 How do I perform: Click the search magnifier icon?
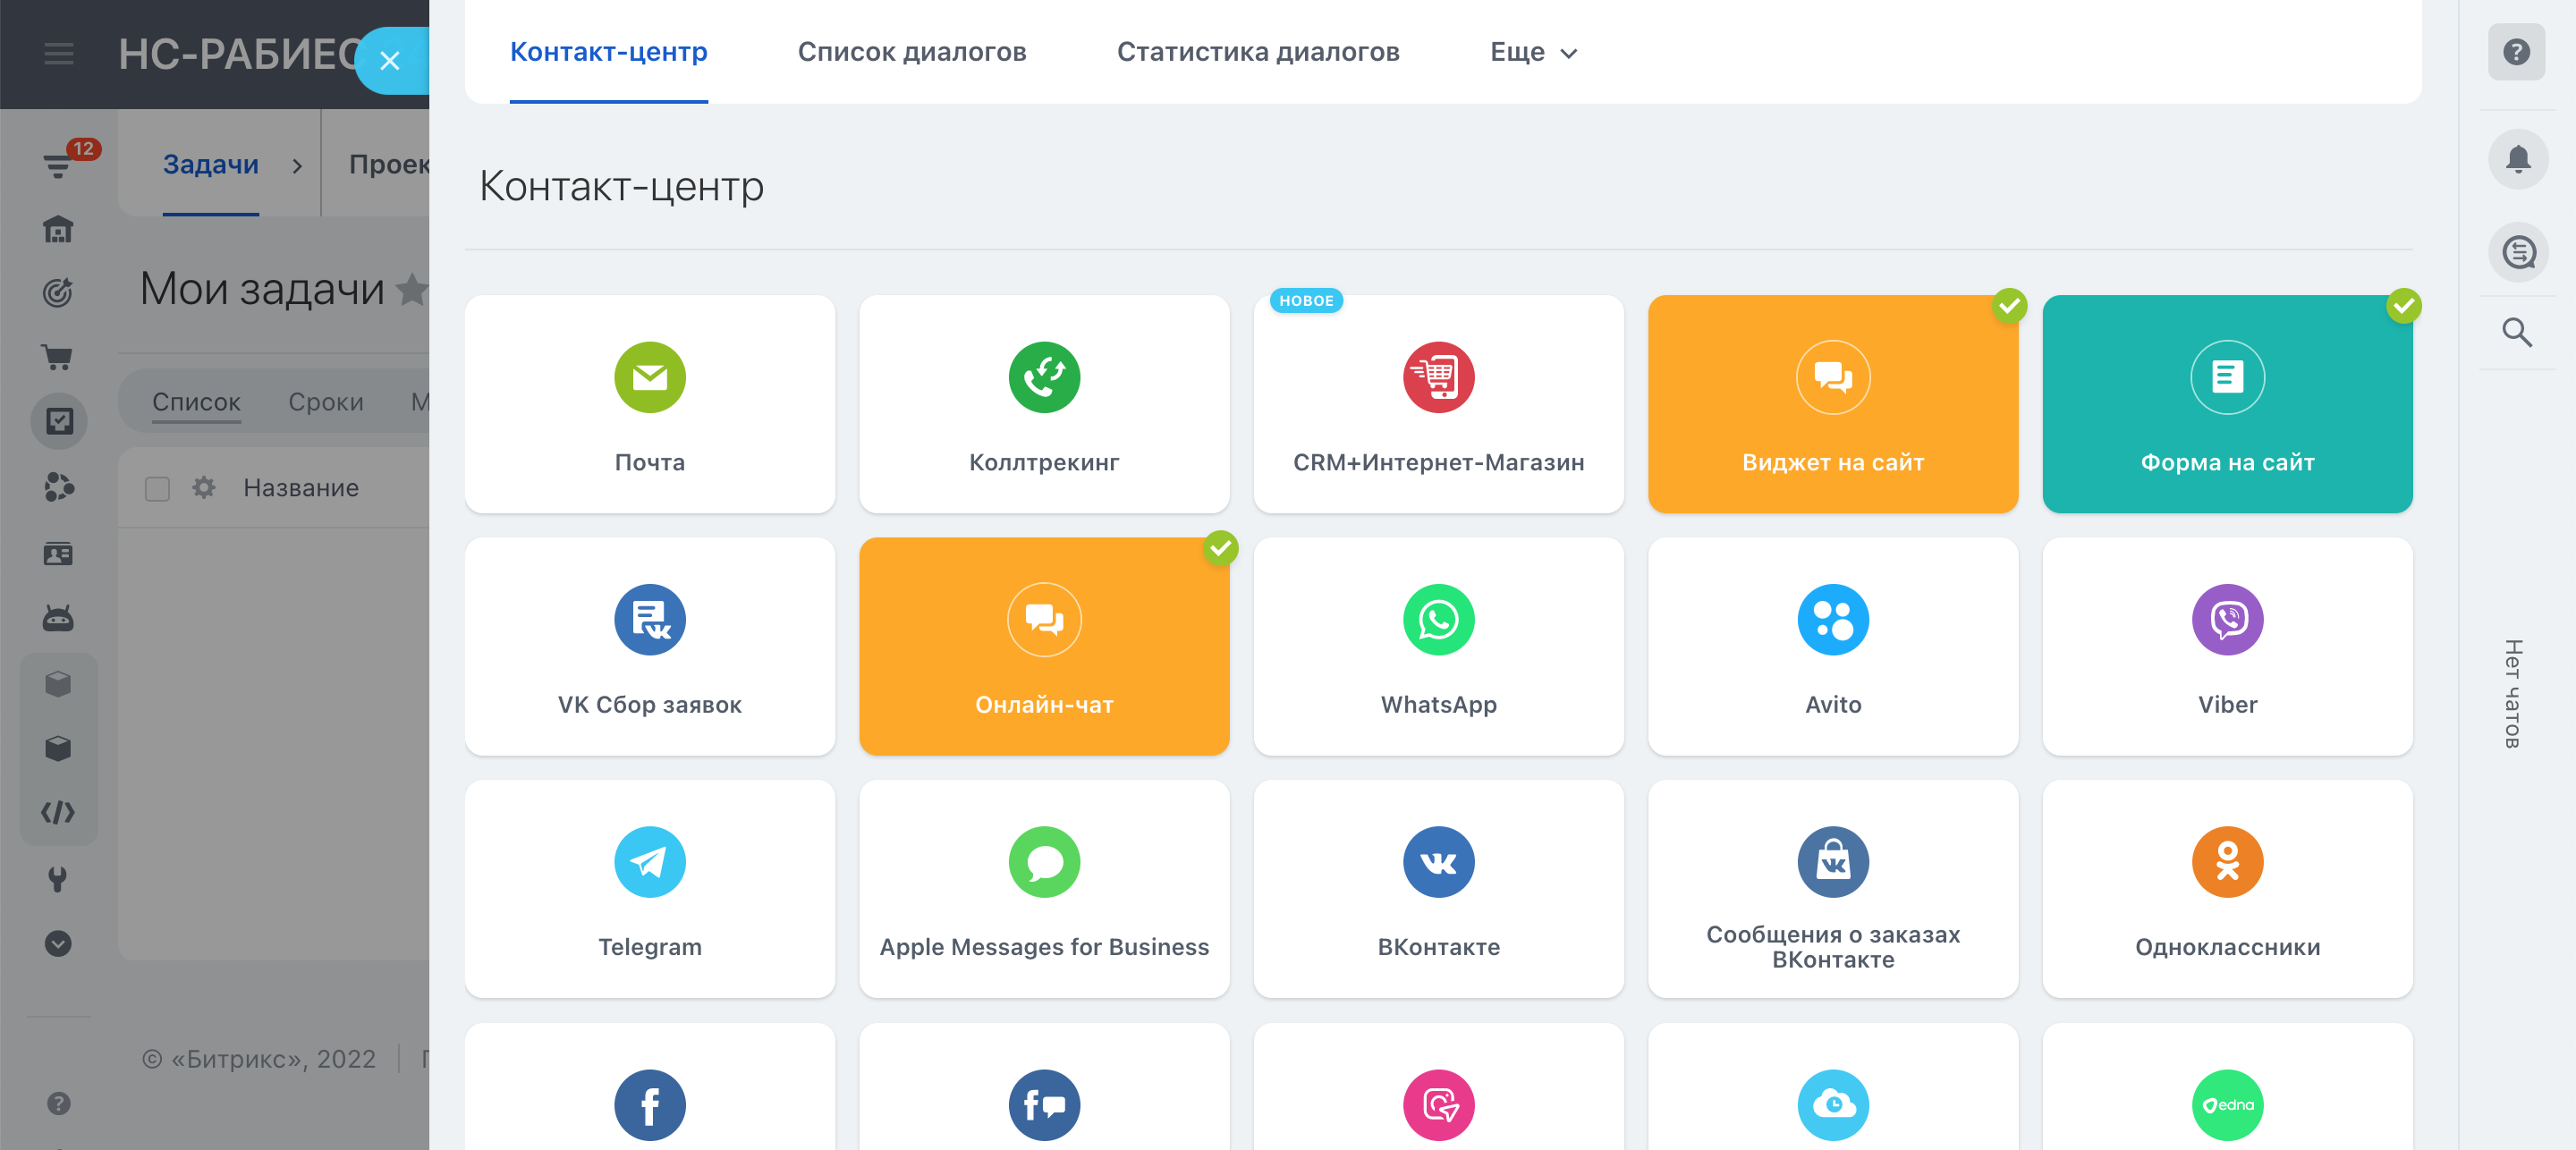point(2517,332)
